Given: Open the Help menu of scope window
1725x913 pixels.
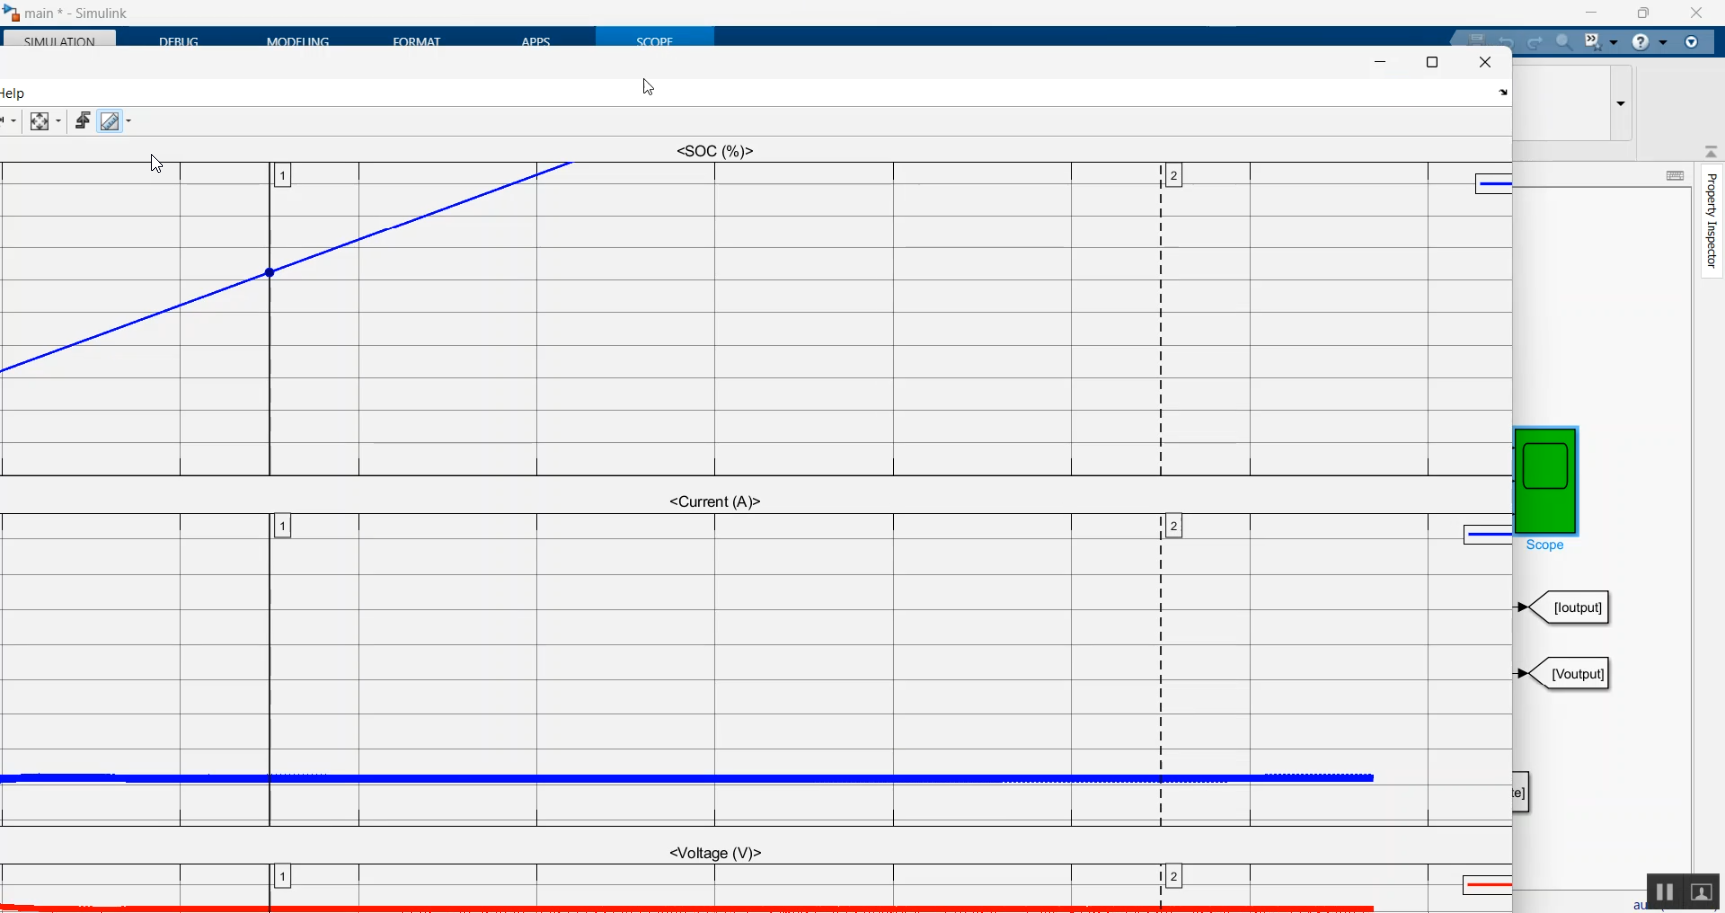Looking at the screenshot, I should pyautogui.click(x=12, y=93).
